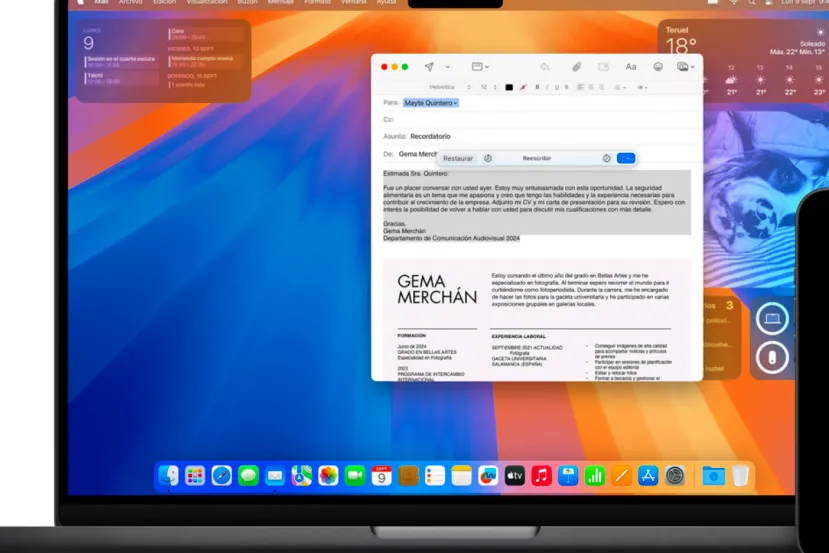The image size is (829, 553).
Task: Send the email with the paper plane icon
Action: tap(429, 67)
